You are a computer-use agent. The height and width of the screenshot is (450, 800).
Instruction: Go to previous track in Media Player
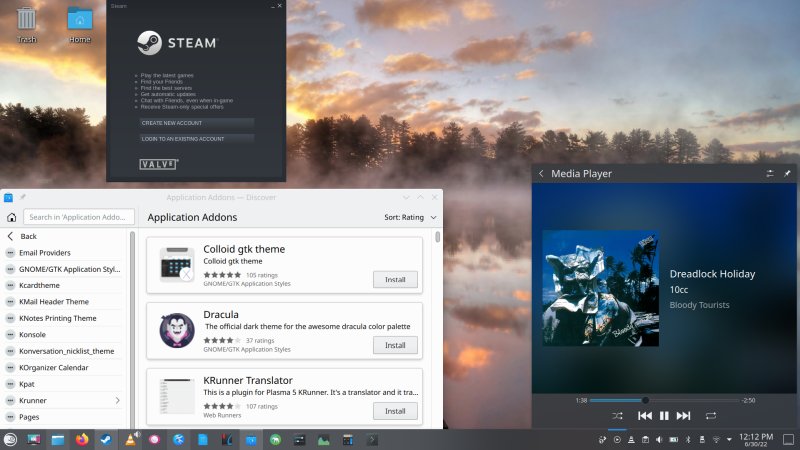[x=645, y=415]
